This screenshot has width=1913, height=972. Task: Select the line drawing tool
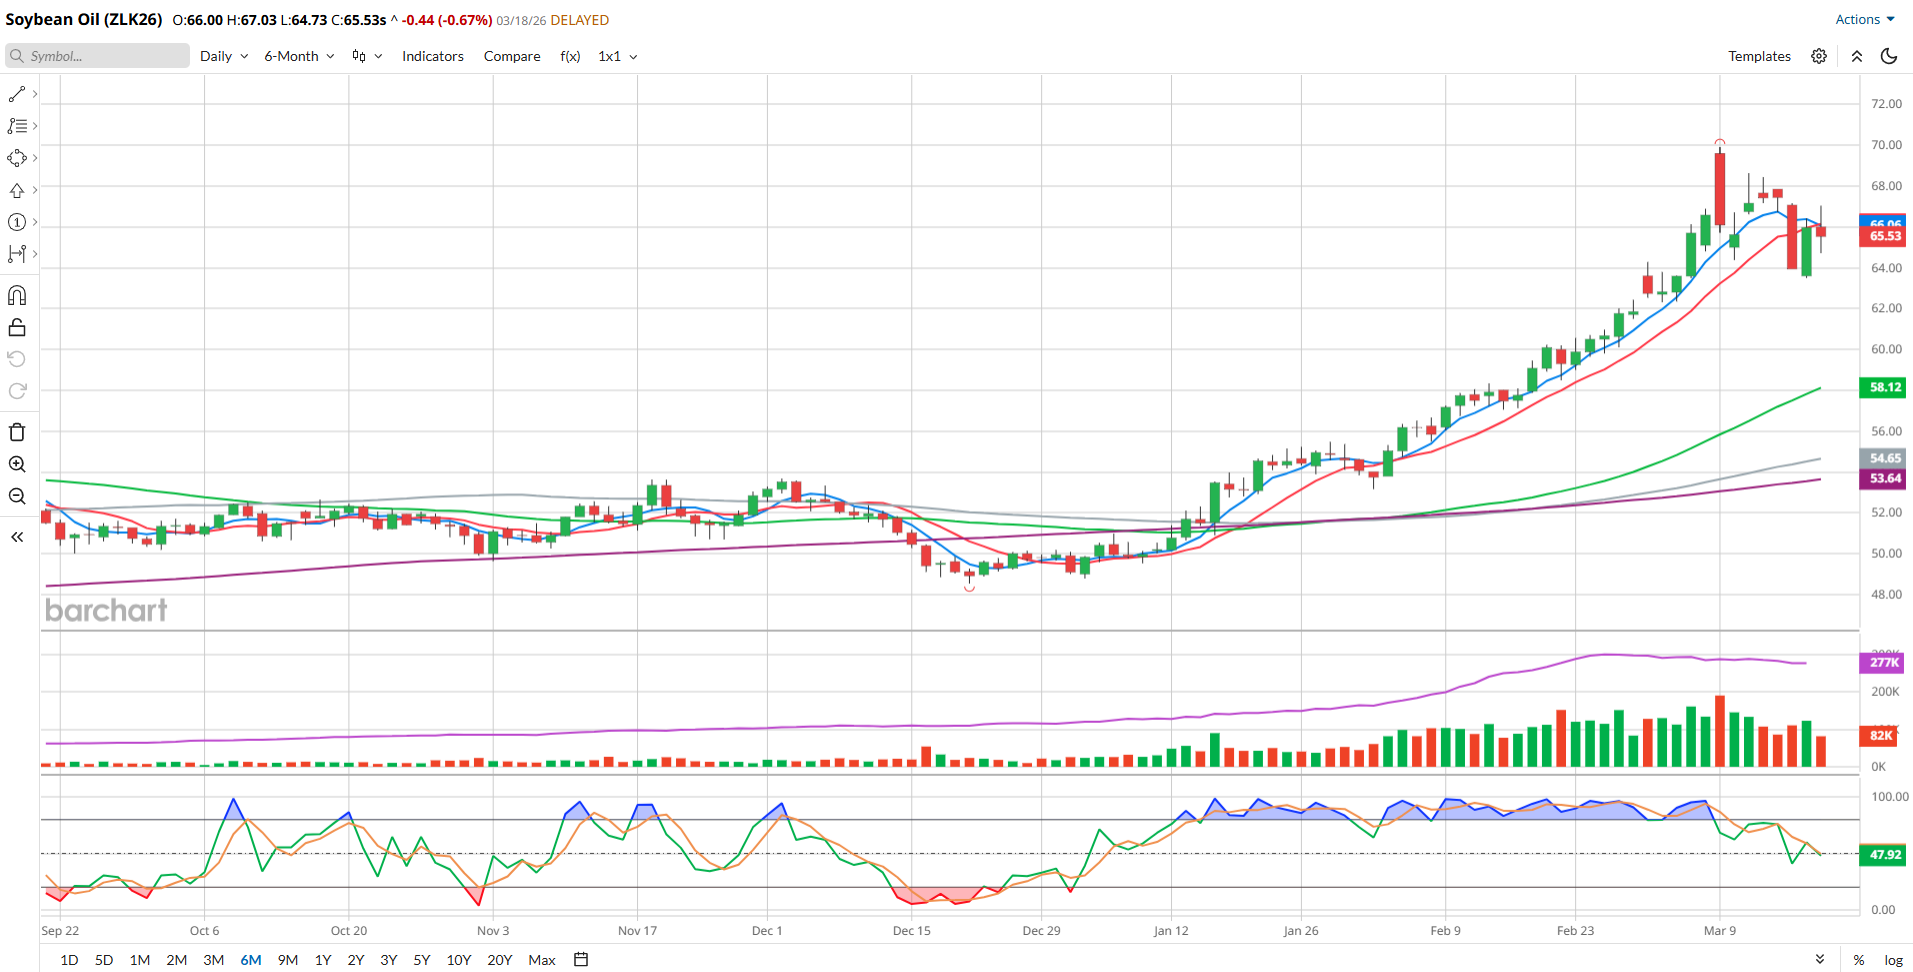[x=17, y=94]
